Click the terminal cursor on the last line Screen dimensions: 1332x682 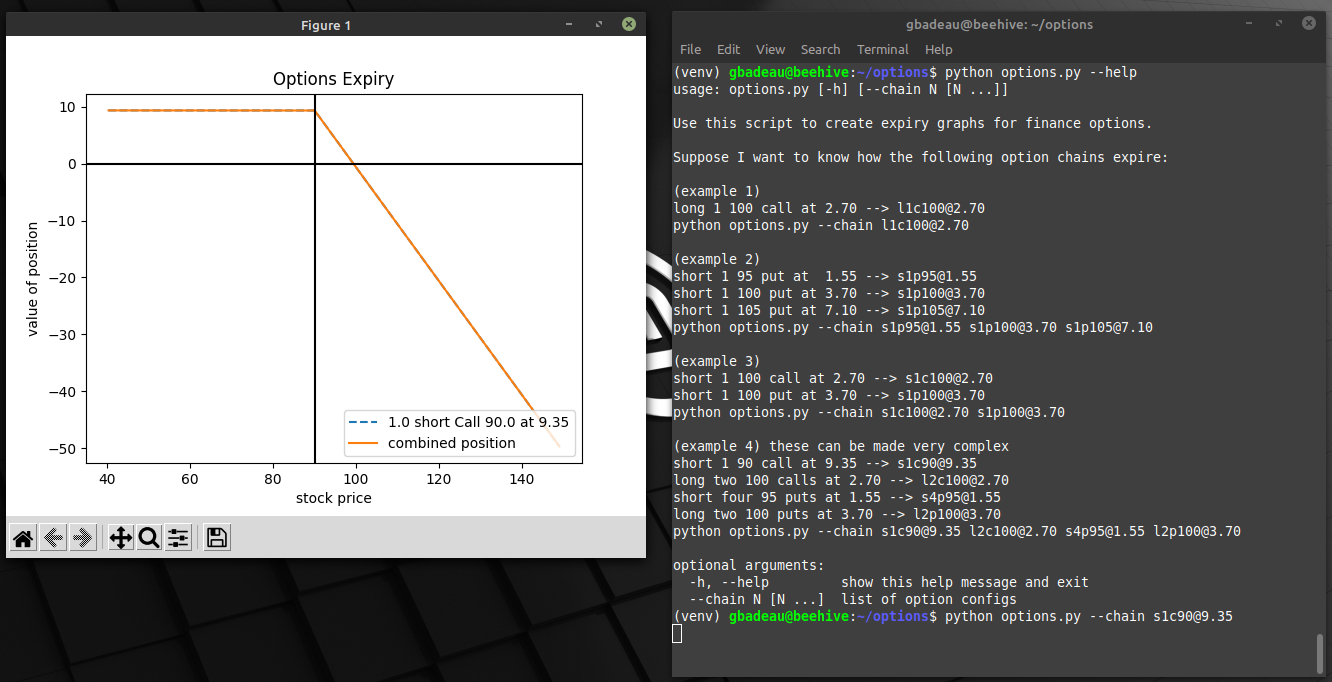coord(677,633)
